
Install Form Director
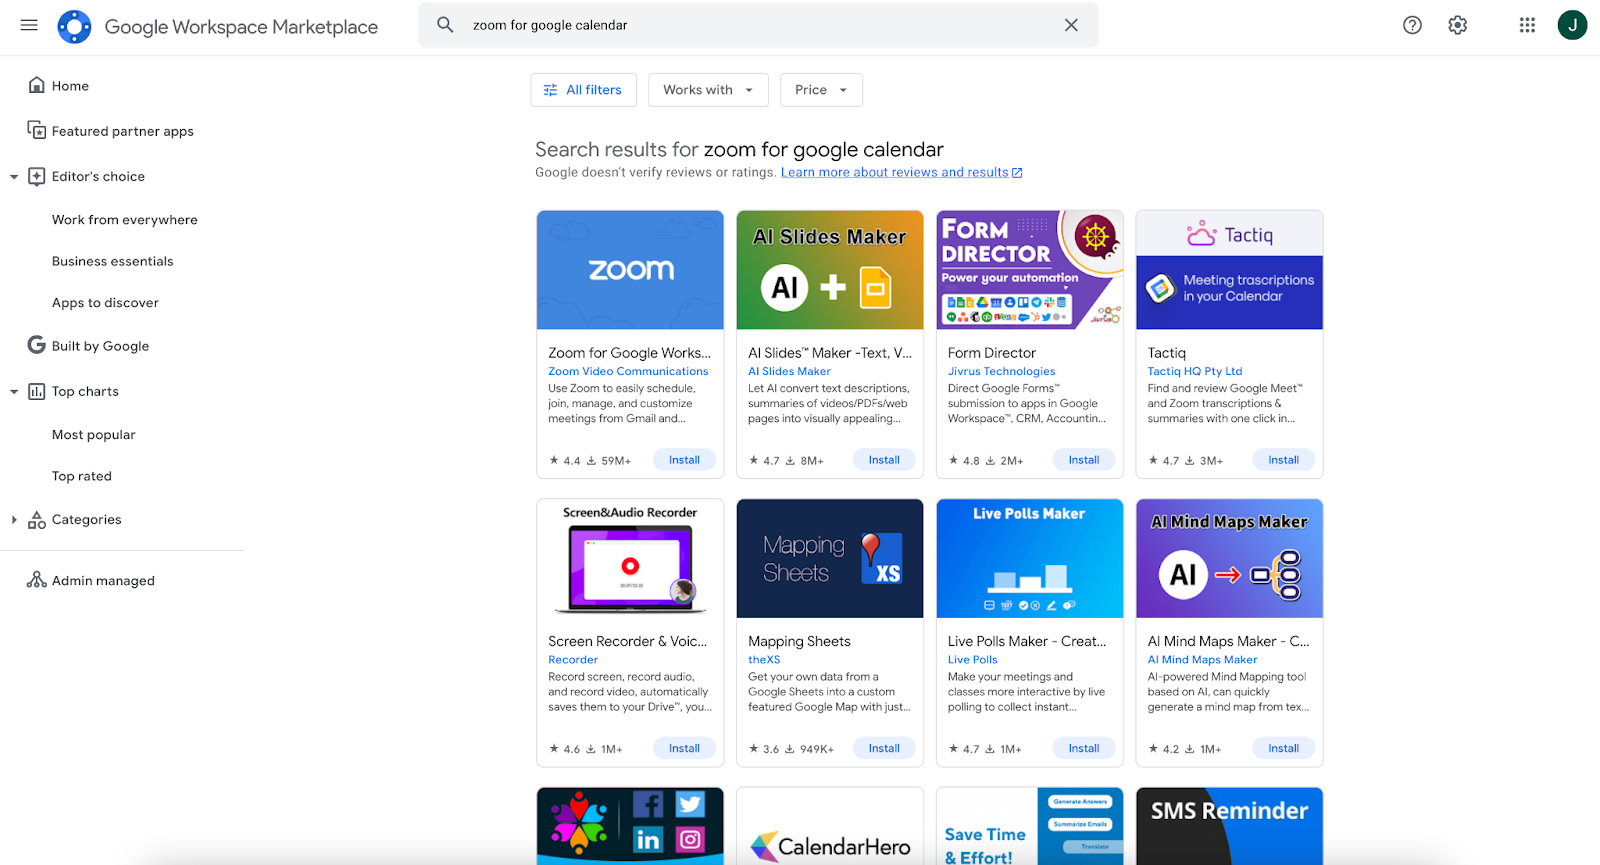1084,460
